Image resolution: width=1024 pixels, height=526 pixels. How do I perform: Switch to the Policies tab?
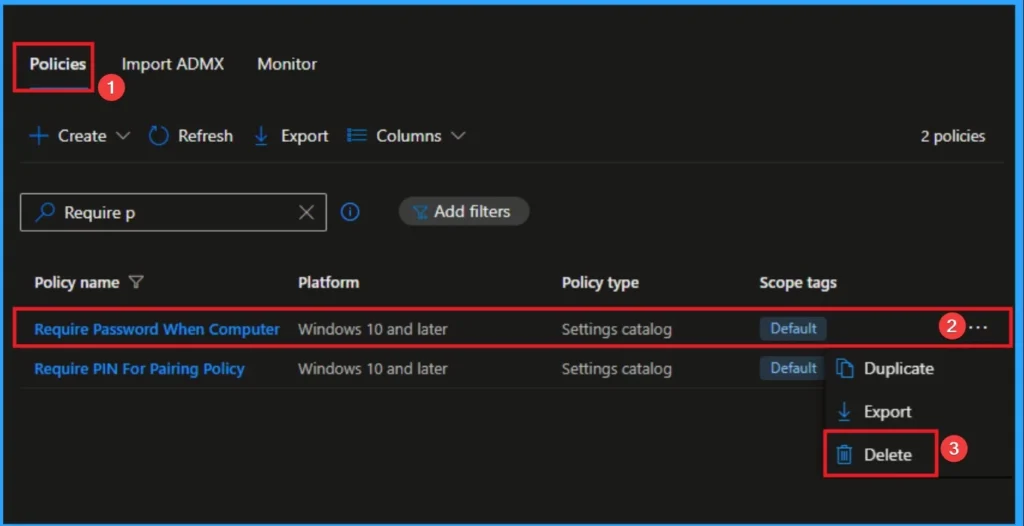[x=57, y=64]
